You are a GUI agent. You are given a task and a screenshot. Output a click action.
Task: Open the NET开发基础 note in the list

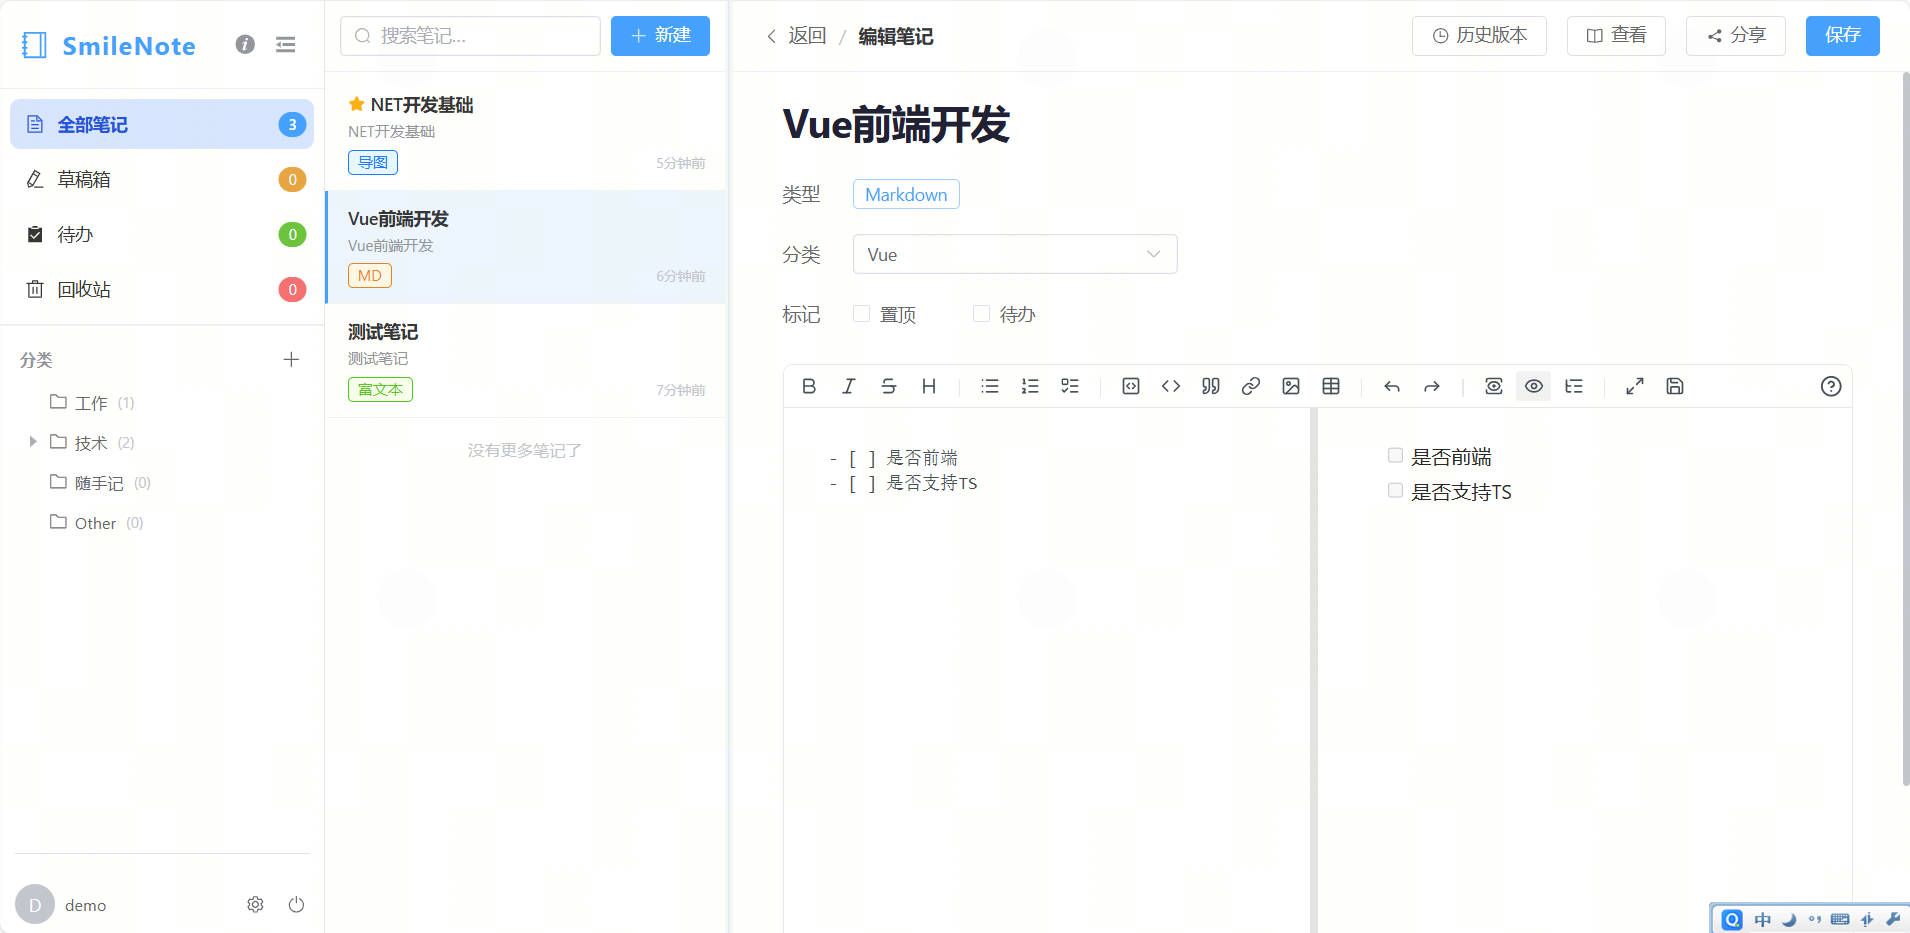526,133
